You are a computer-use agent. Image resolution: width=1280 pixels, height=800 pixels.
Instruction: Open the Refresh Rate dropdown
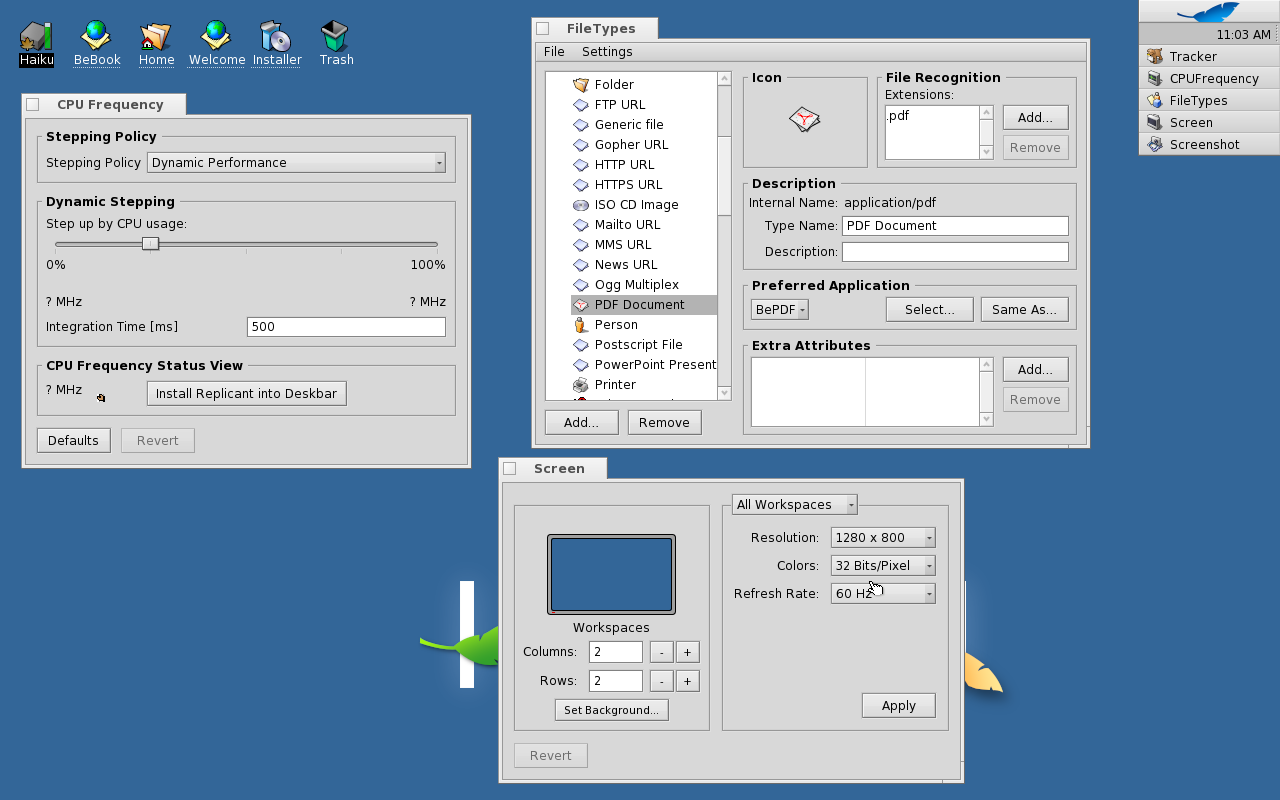click(883, 594)
